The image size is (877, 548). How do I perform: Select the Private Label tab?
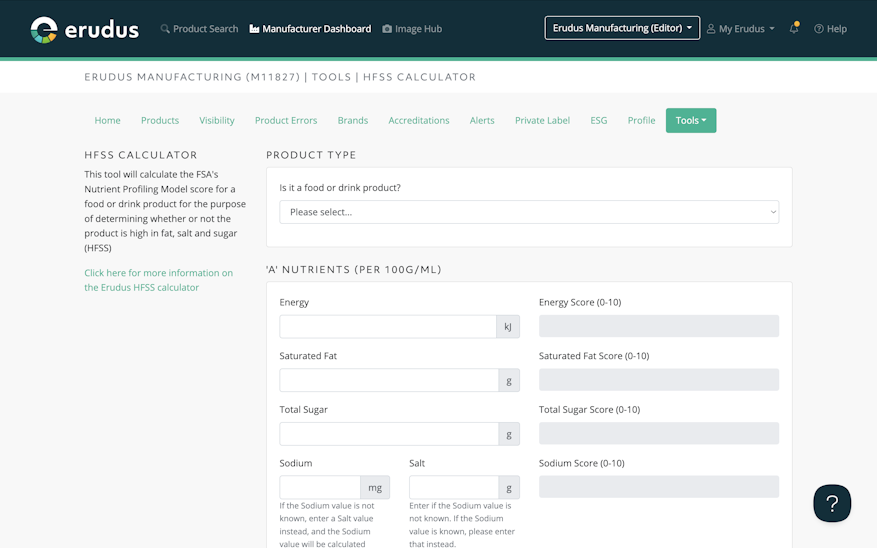pyautogui.click(x=542, y=120)
